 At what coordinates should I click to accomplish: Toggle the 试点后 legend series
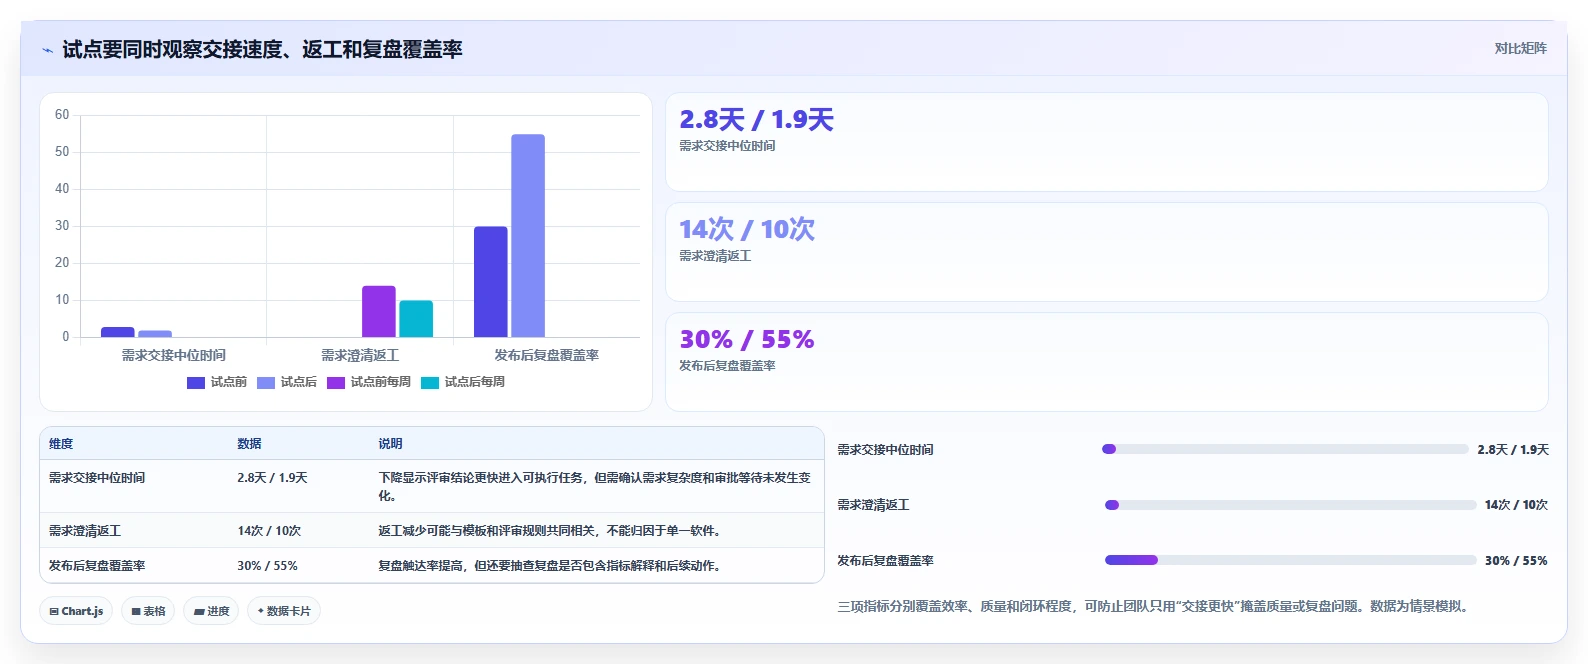tap(287, 382)
